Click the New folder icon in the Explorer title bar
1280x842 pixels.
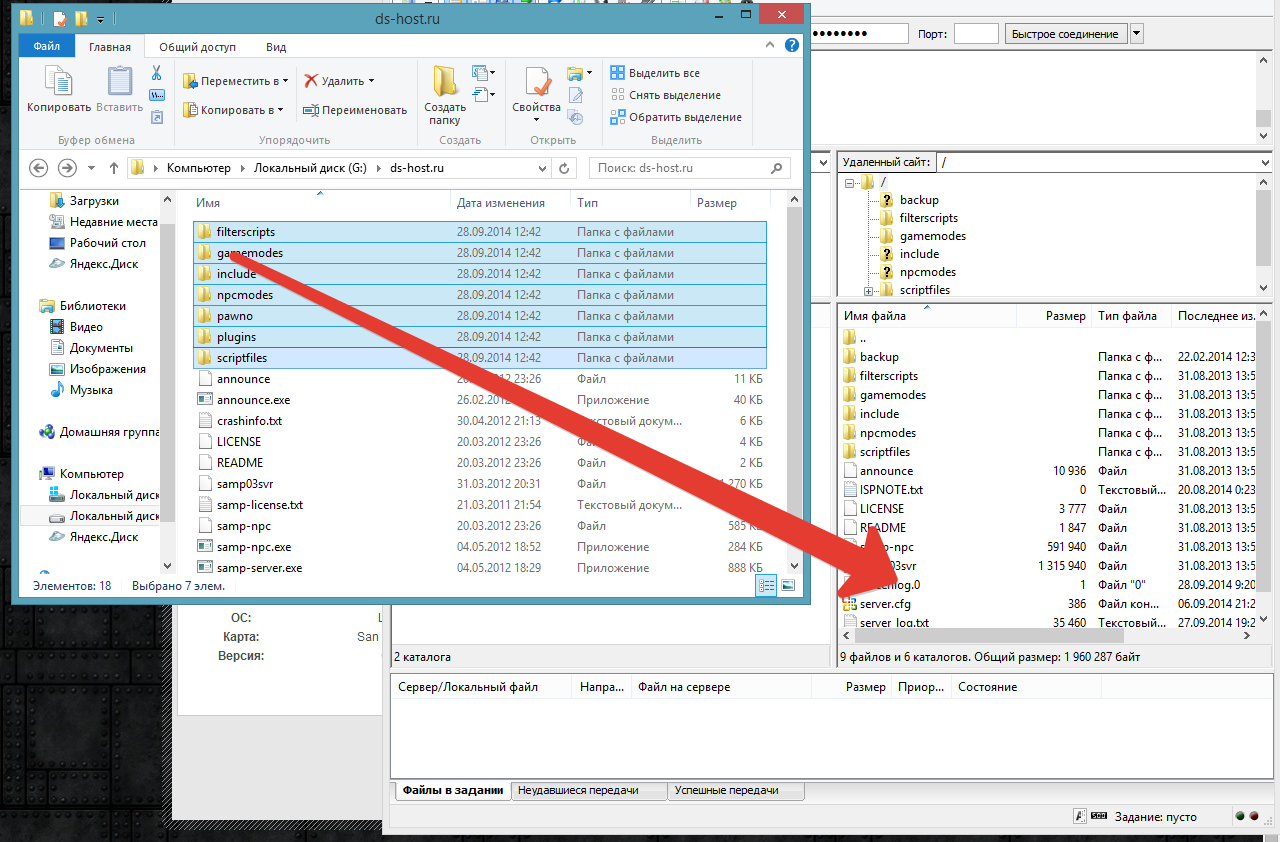pos(80,18)
